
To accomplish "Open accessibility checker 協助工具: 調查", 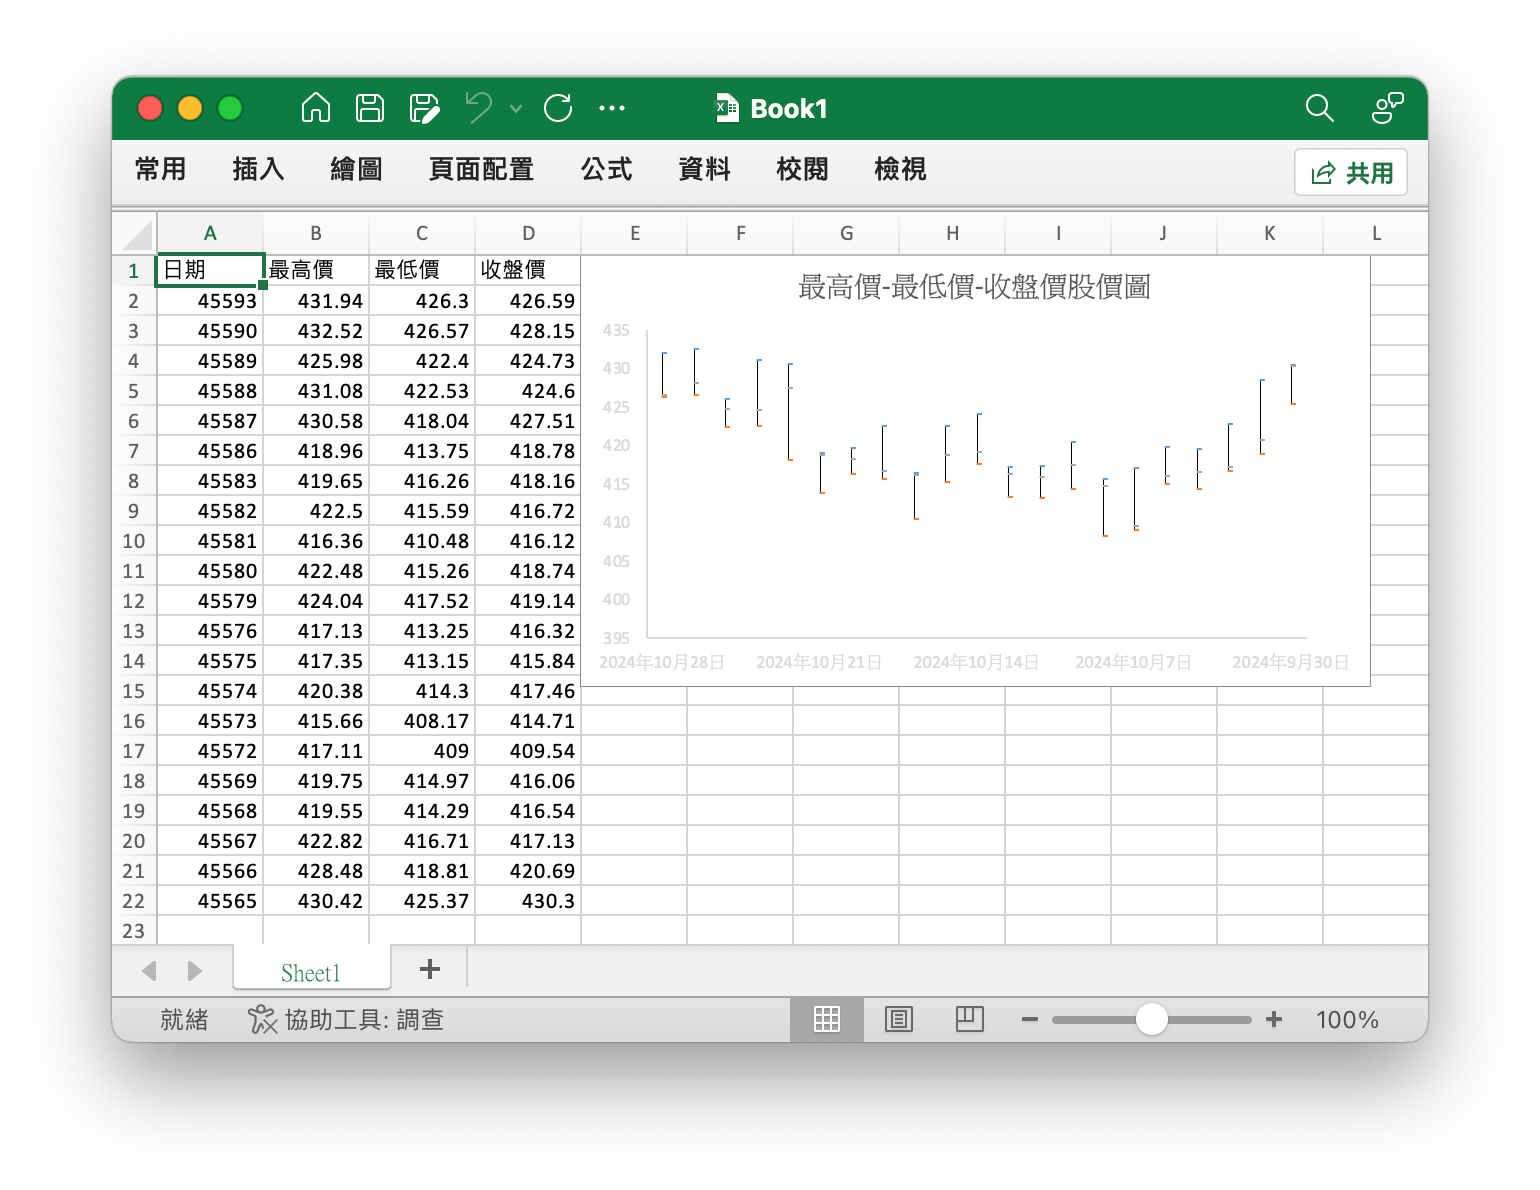I will [345, 1019].
